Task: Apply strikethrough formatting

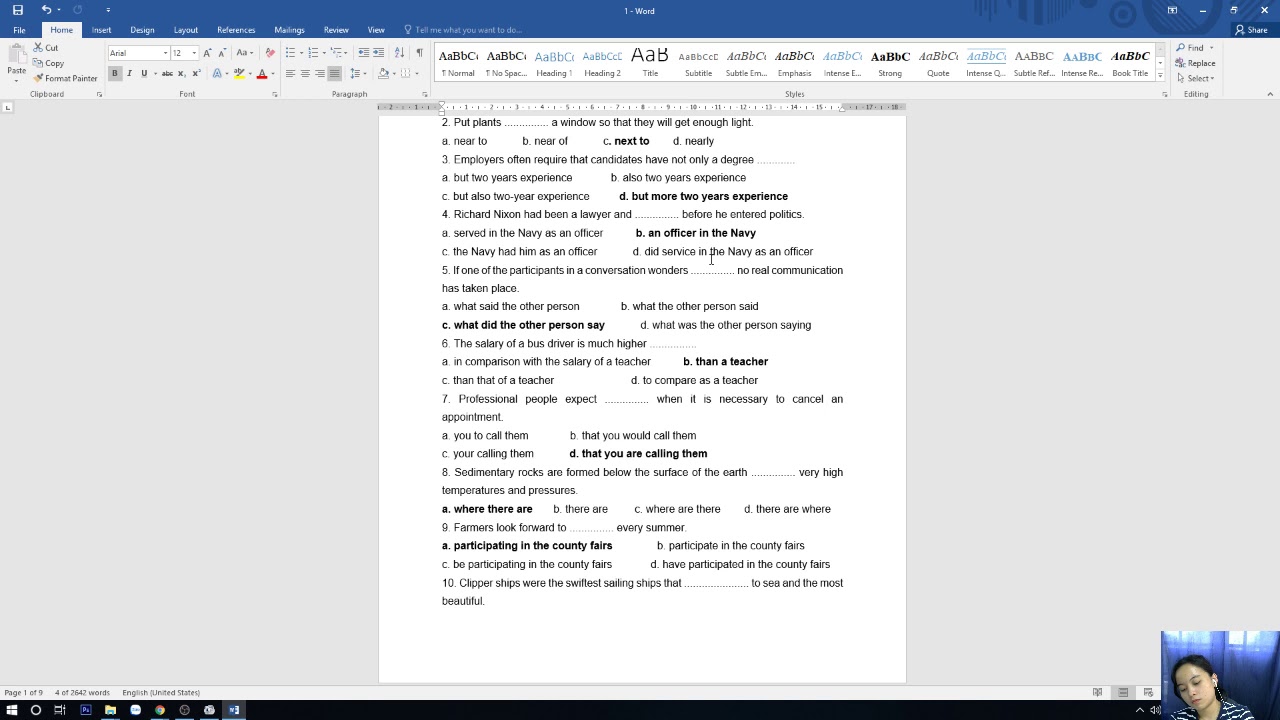Action: tap(167, 74)
